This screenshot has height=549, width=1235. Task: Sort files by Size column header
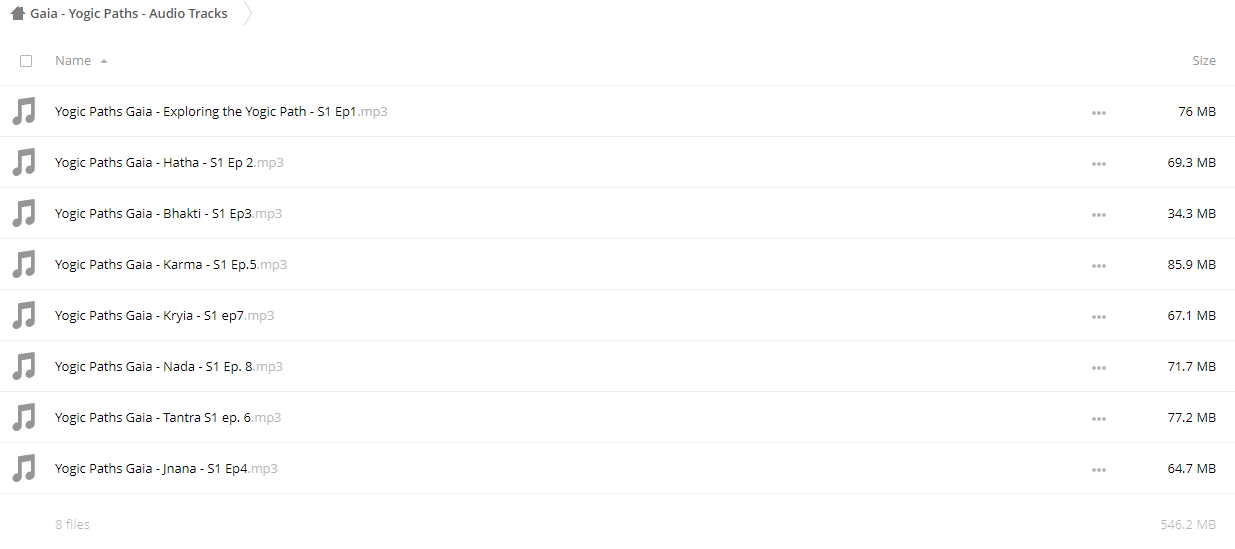pos(1204,61)
